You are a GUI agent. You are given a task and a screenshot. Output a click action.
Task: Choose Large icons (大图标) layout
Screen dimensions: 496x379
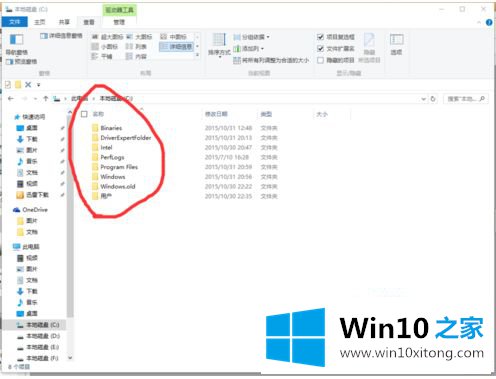click(139, 37)
